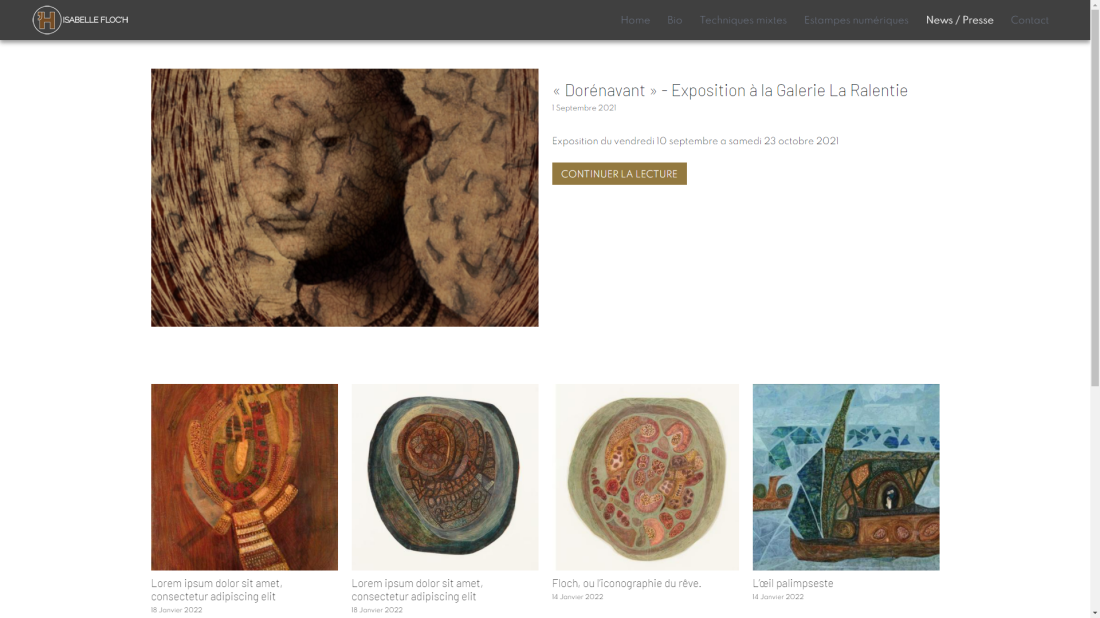Navigate to the Contact page

1029,20
